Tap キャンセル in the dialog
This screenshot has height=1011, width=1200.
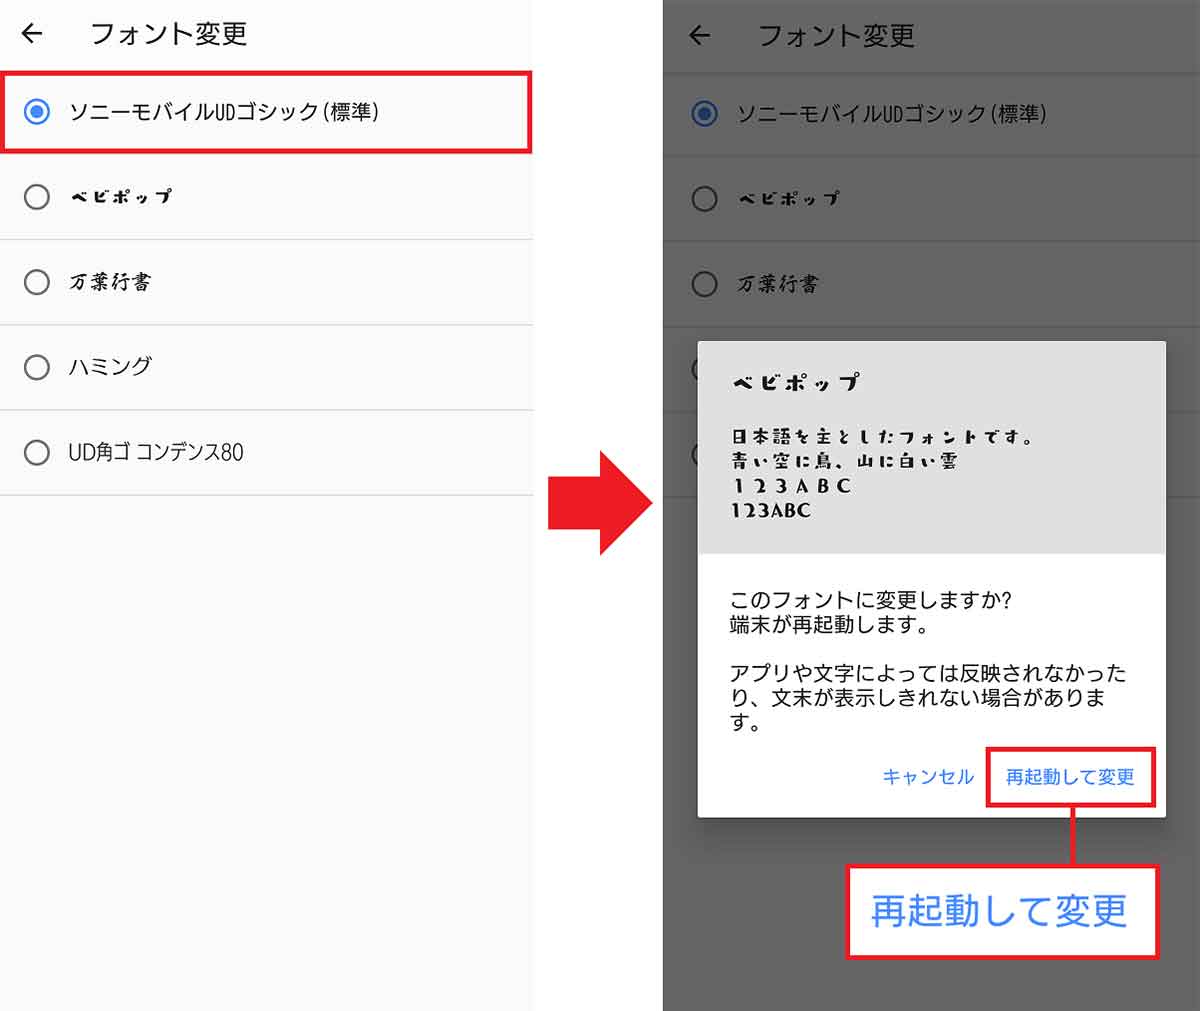pyautogui.click(x=928, y=777)
